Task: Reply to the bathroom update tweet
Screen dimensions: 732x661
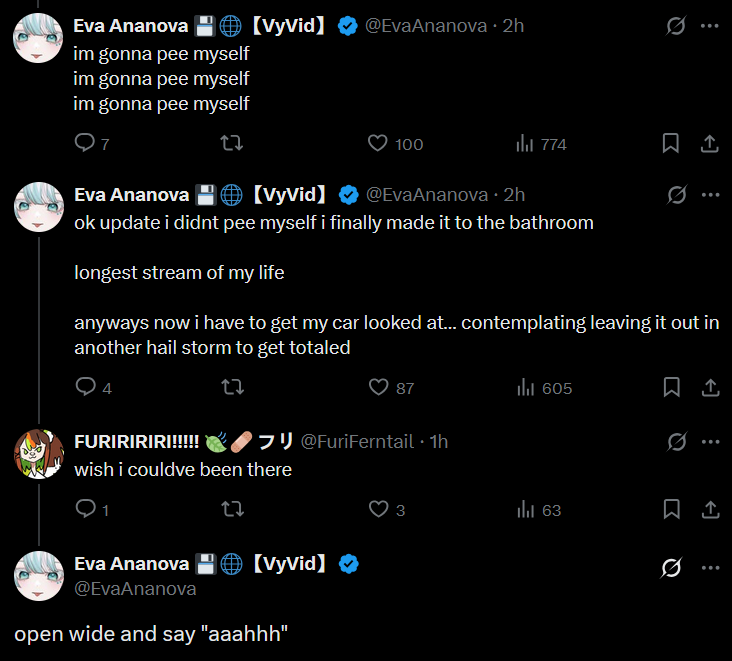Action: 86,387
